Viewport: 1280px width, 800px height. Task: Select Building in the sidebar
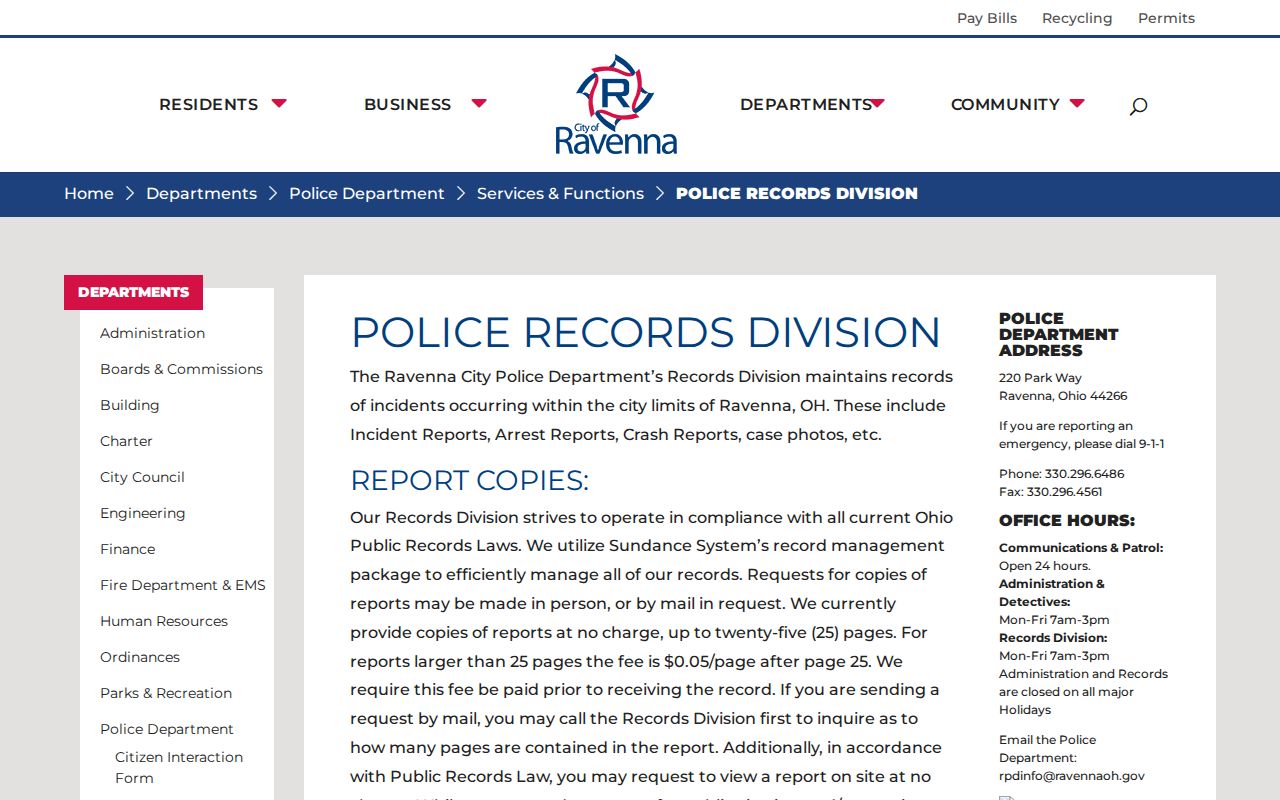pos(129,405)
